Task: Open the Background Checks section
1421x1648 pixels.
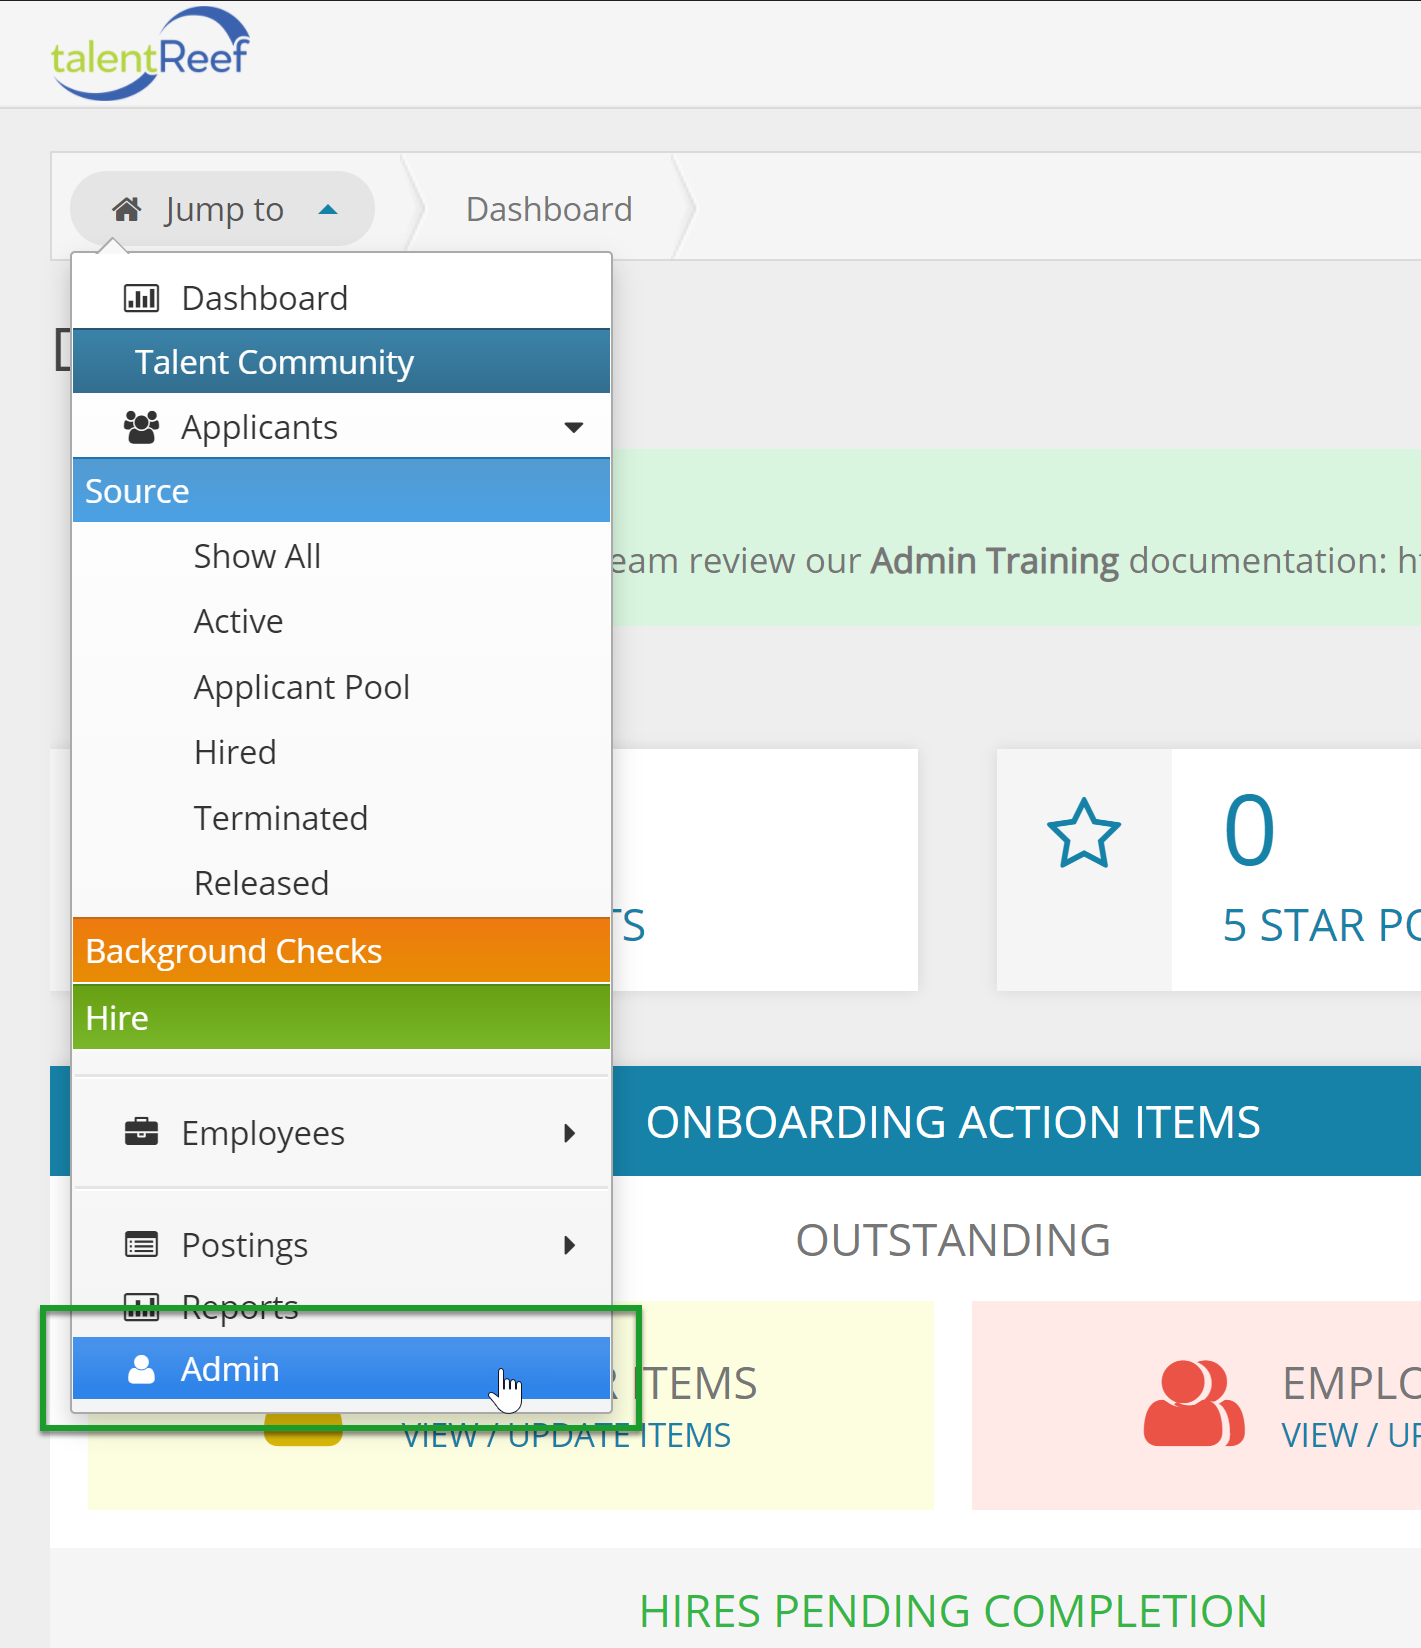Action: pos(234,951)
